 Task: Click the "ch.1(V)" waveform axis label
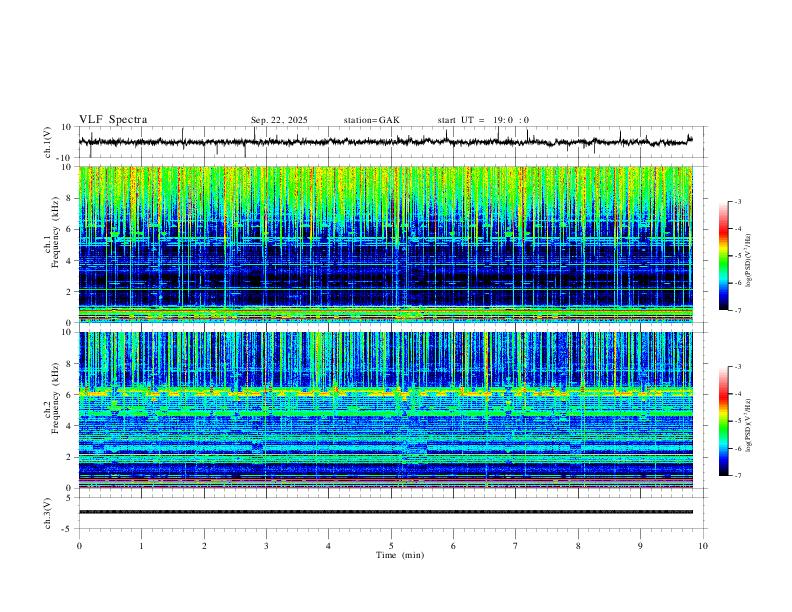48,142
